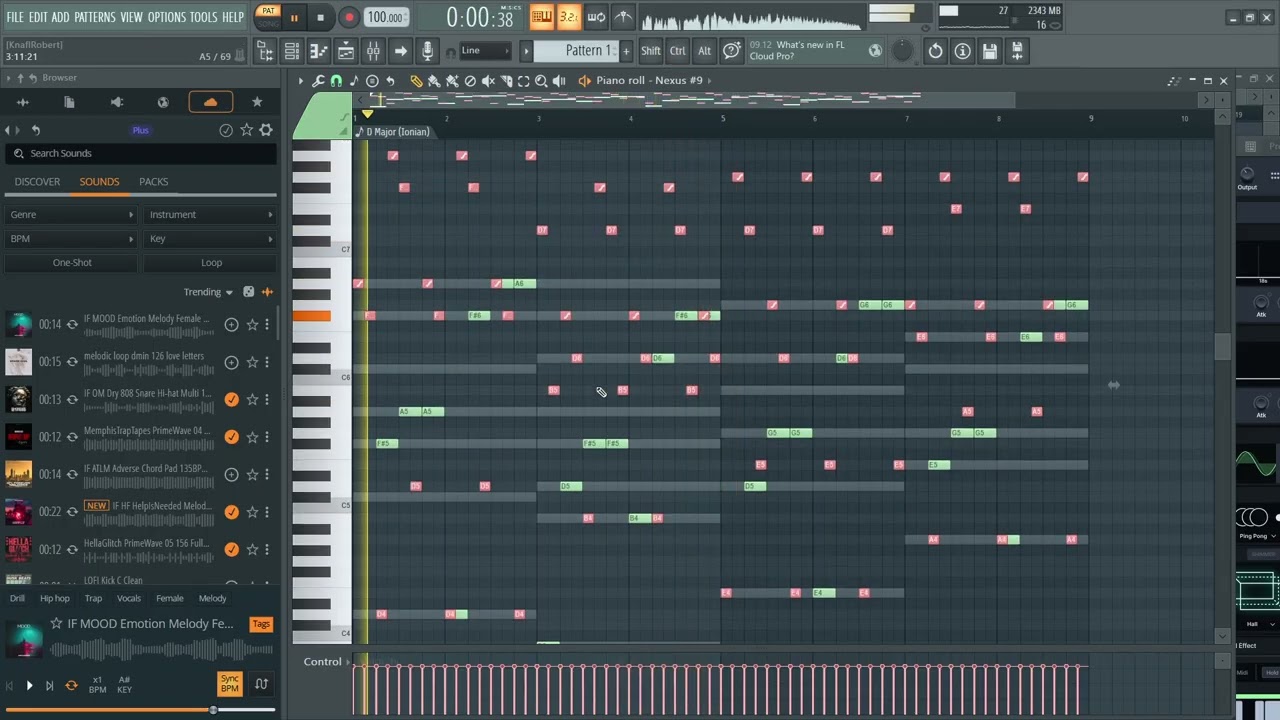
Task: Click the random dice icon beside Trending
Action: pos(249,292)
